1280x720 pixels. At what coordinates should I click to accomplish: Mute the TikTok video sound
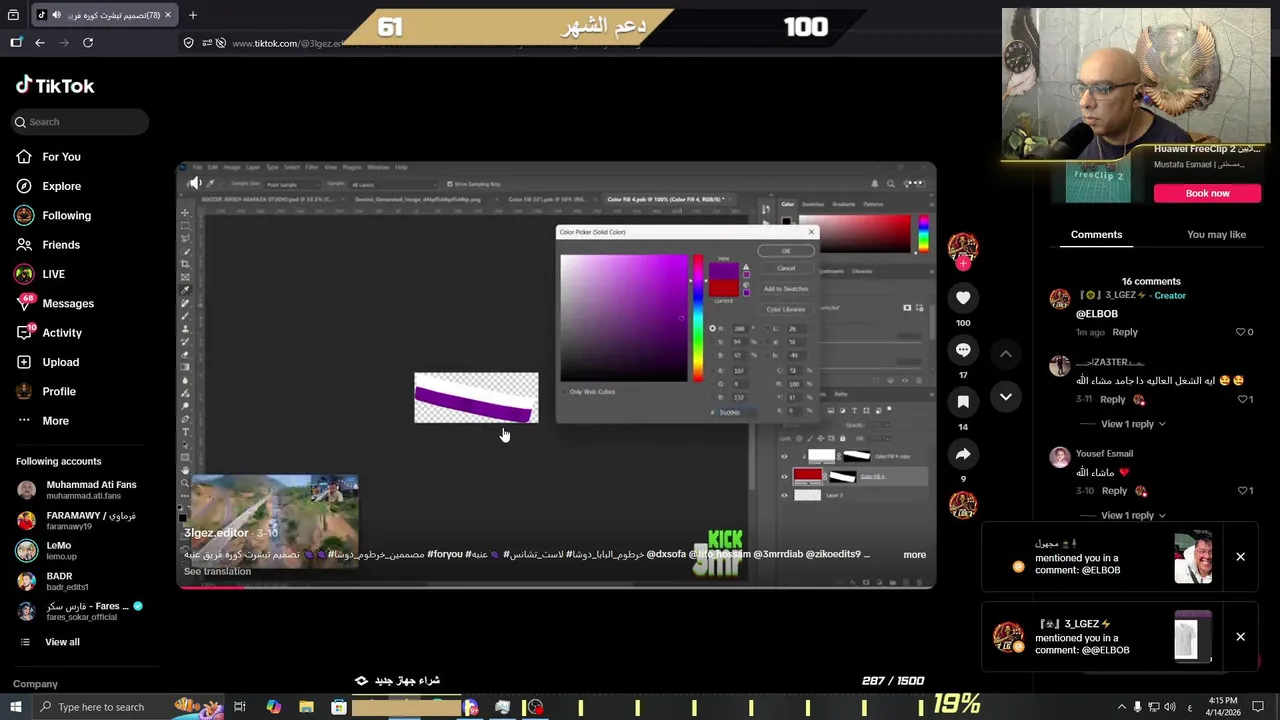[195, 183]
